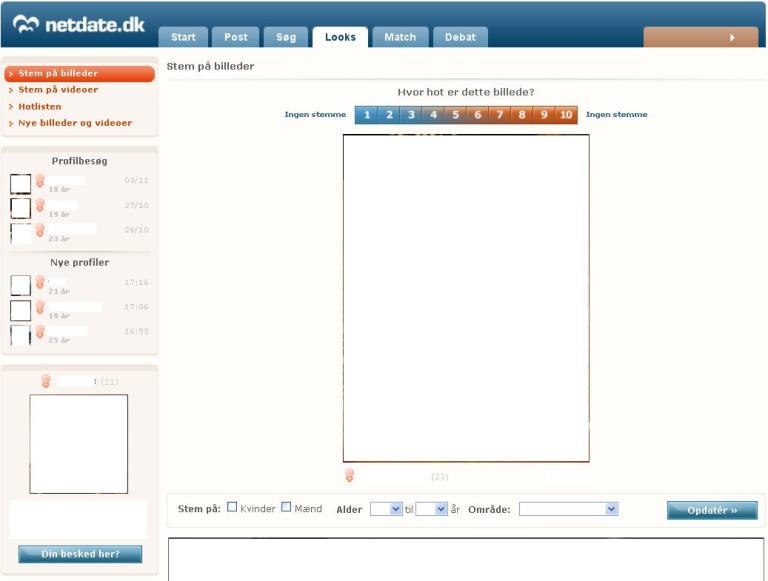This screenshot has width=768, height=581.
Task: Give the picture a score of 4
Action: [433, 115]
